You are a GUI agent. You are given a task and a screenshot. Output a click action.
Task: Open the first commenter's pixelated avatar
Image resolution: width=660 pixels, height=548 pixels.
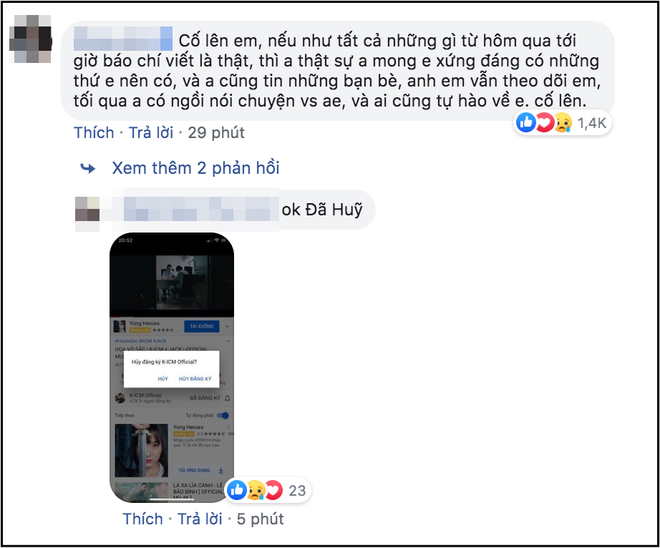pos(30,39)
